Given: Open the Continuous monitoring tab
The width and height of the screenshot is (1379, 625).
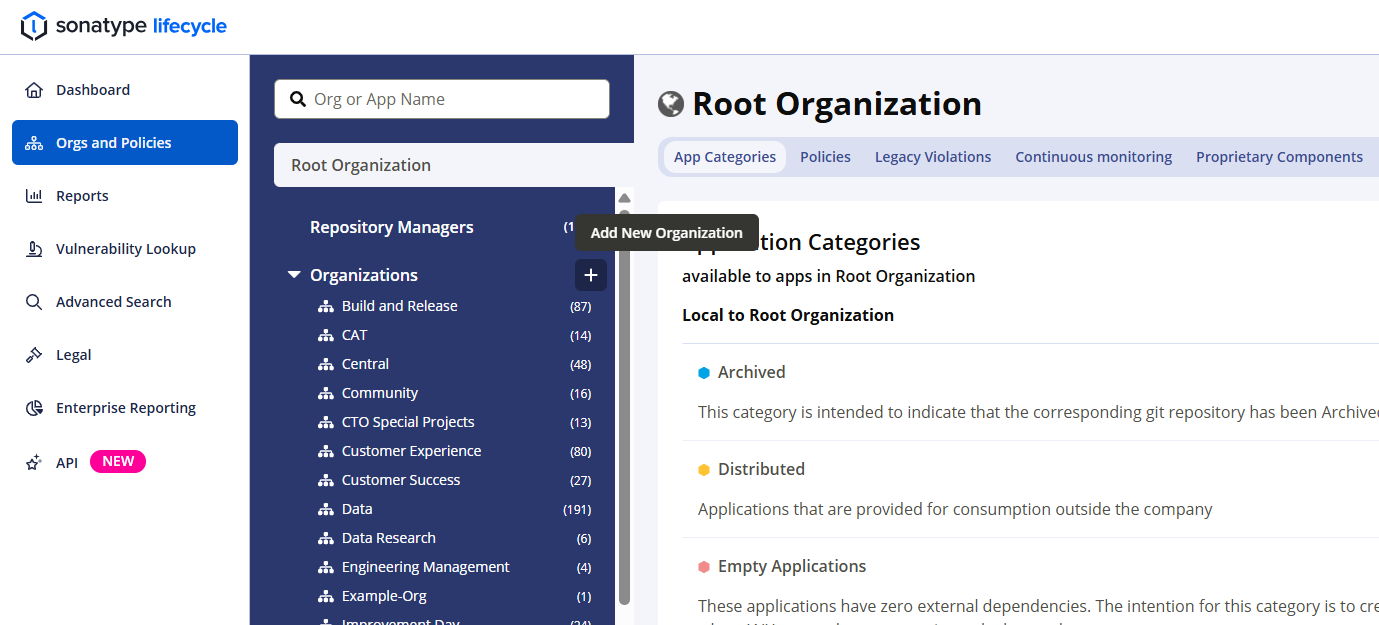Looking at the screenshot, I should [1094, 157].
